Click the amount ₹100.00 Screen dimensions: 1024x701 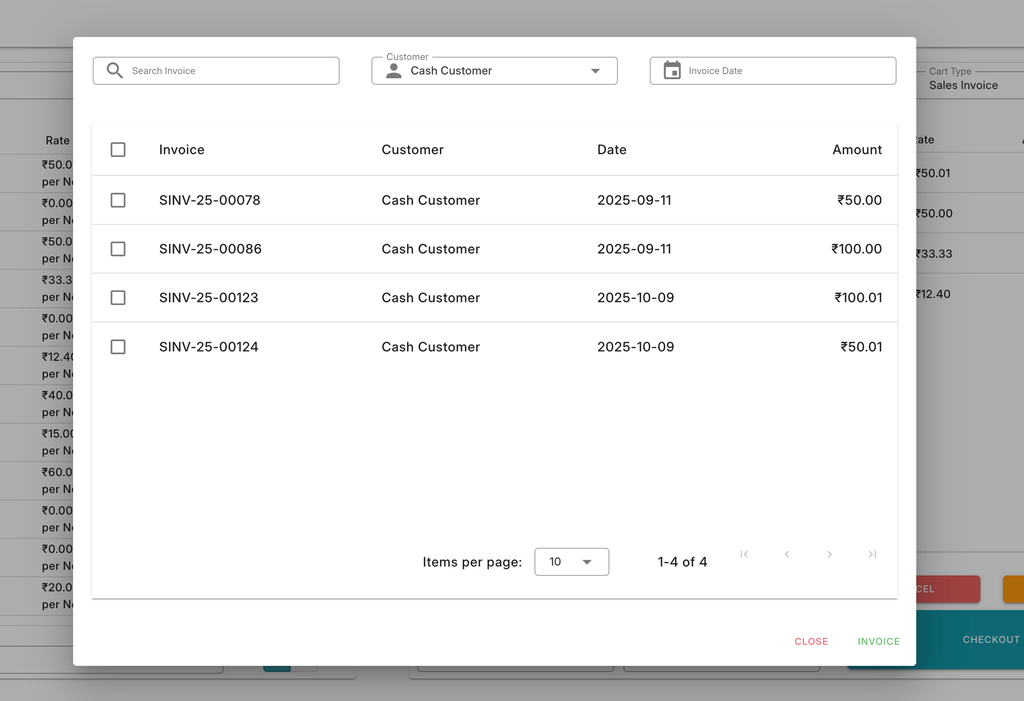[856, 249]
